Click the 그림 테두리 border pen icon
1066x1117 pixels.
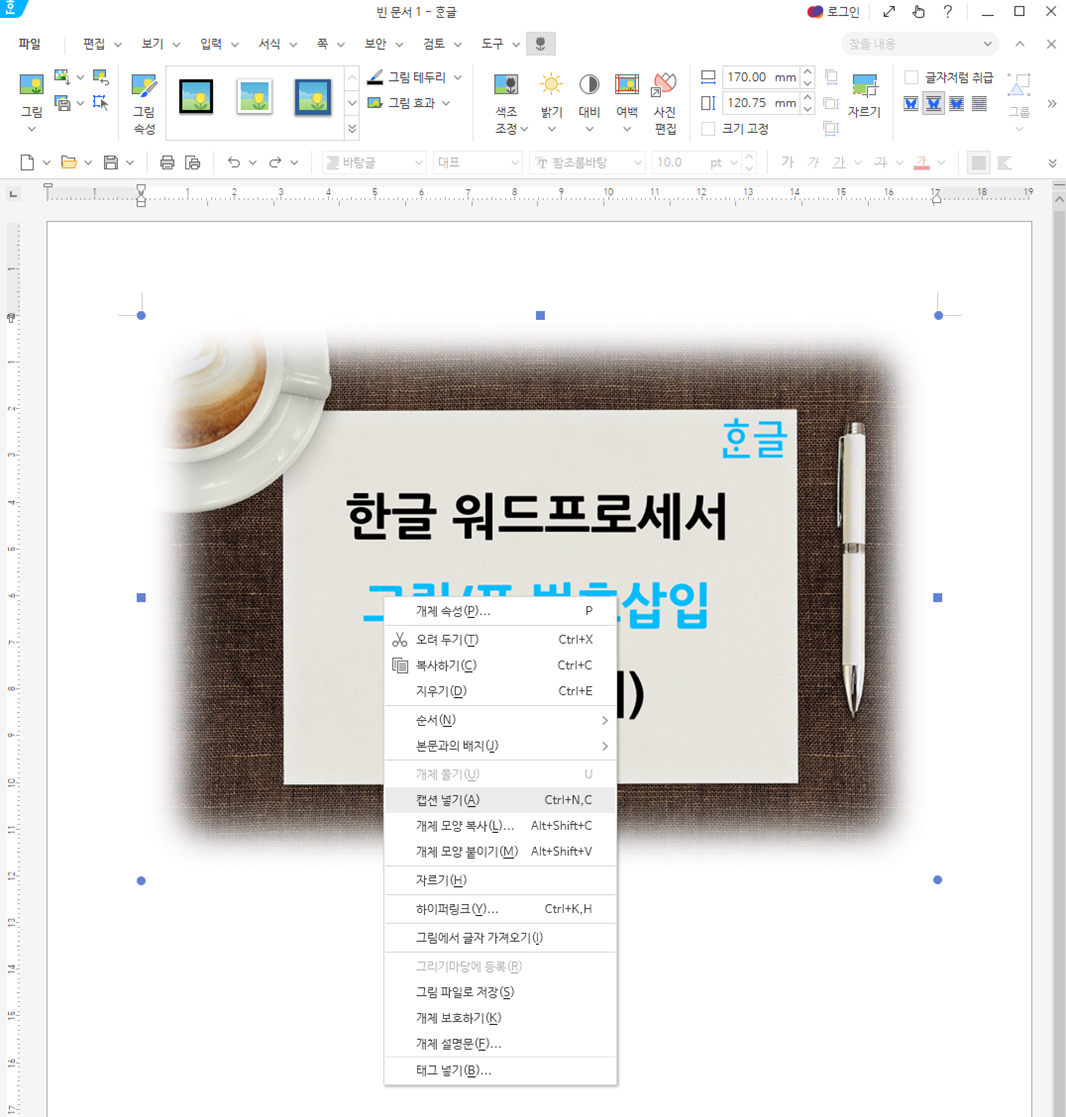click(x=375, y=77)
